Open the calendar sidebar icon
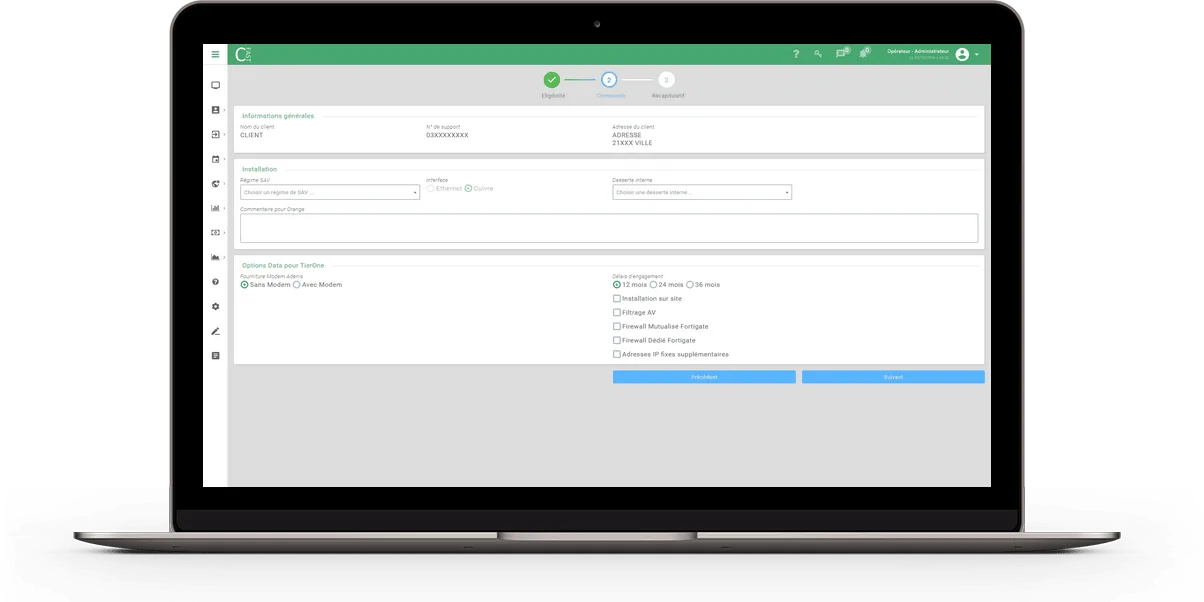 (215, 159)
